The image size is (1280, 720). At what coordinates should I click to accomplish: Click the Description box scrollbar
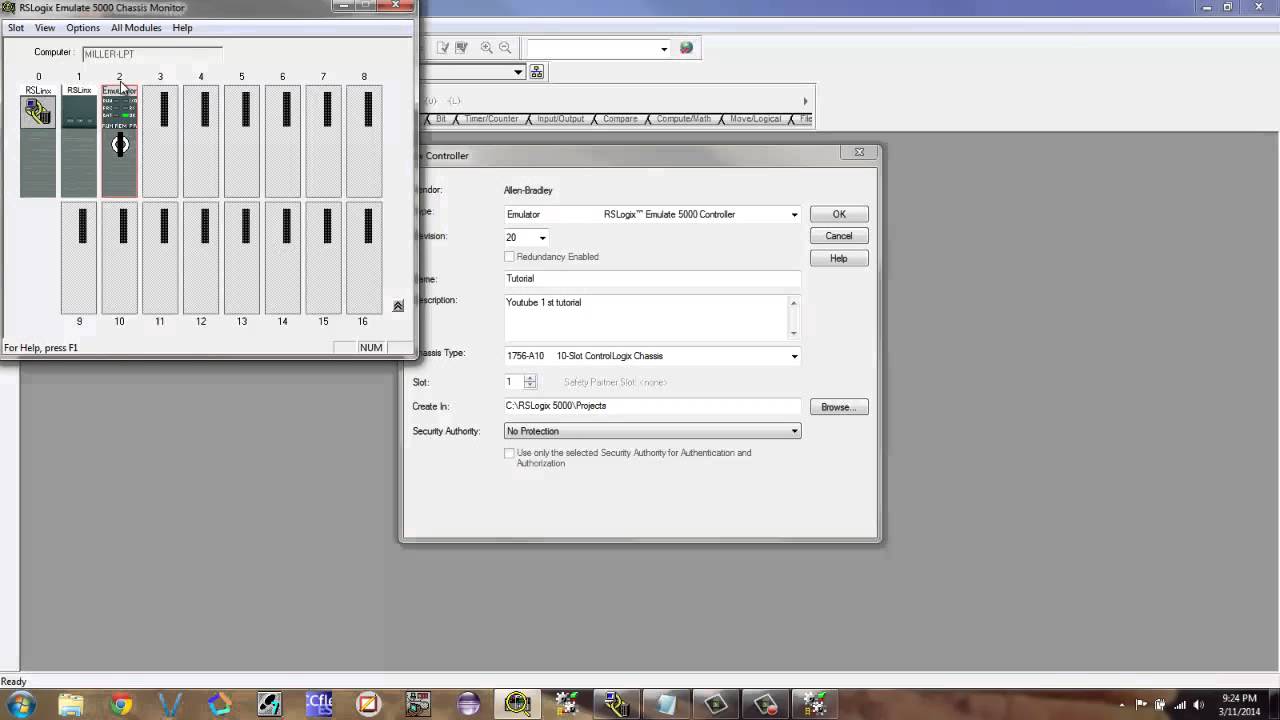[x=794, y=317]
